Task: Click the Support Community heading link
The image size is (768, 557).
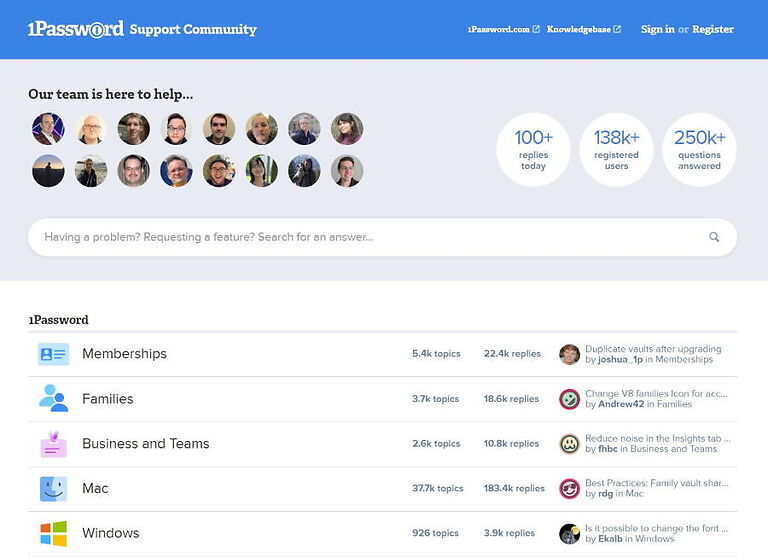Action: 193,29
